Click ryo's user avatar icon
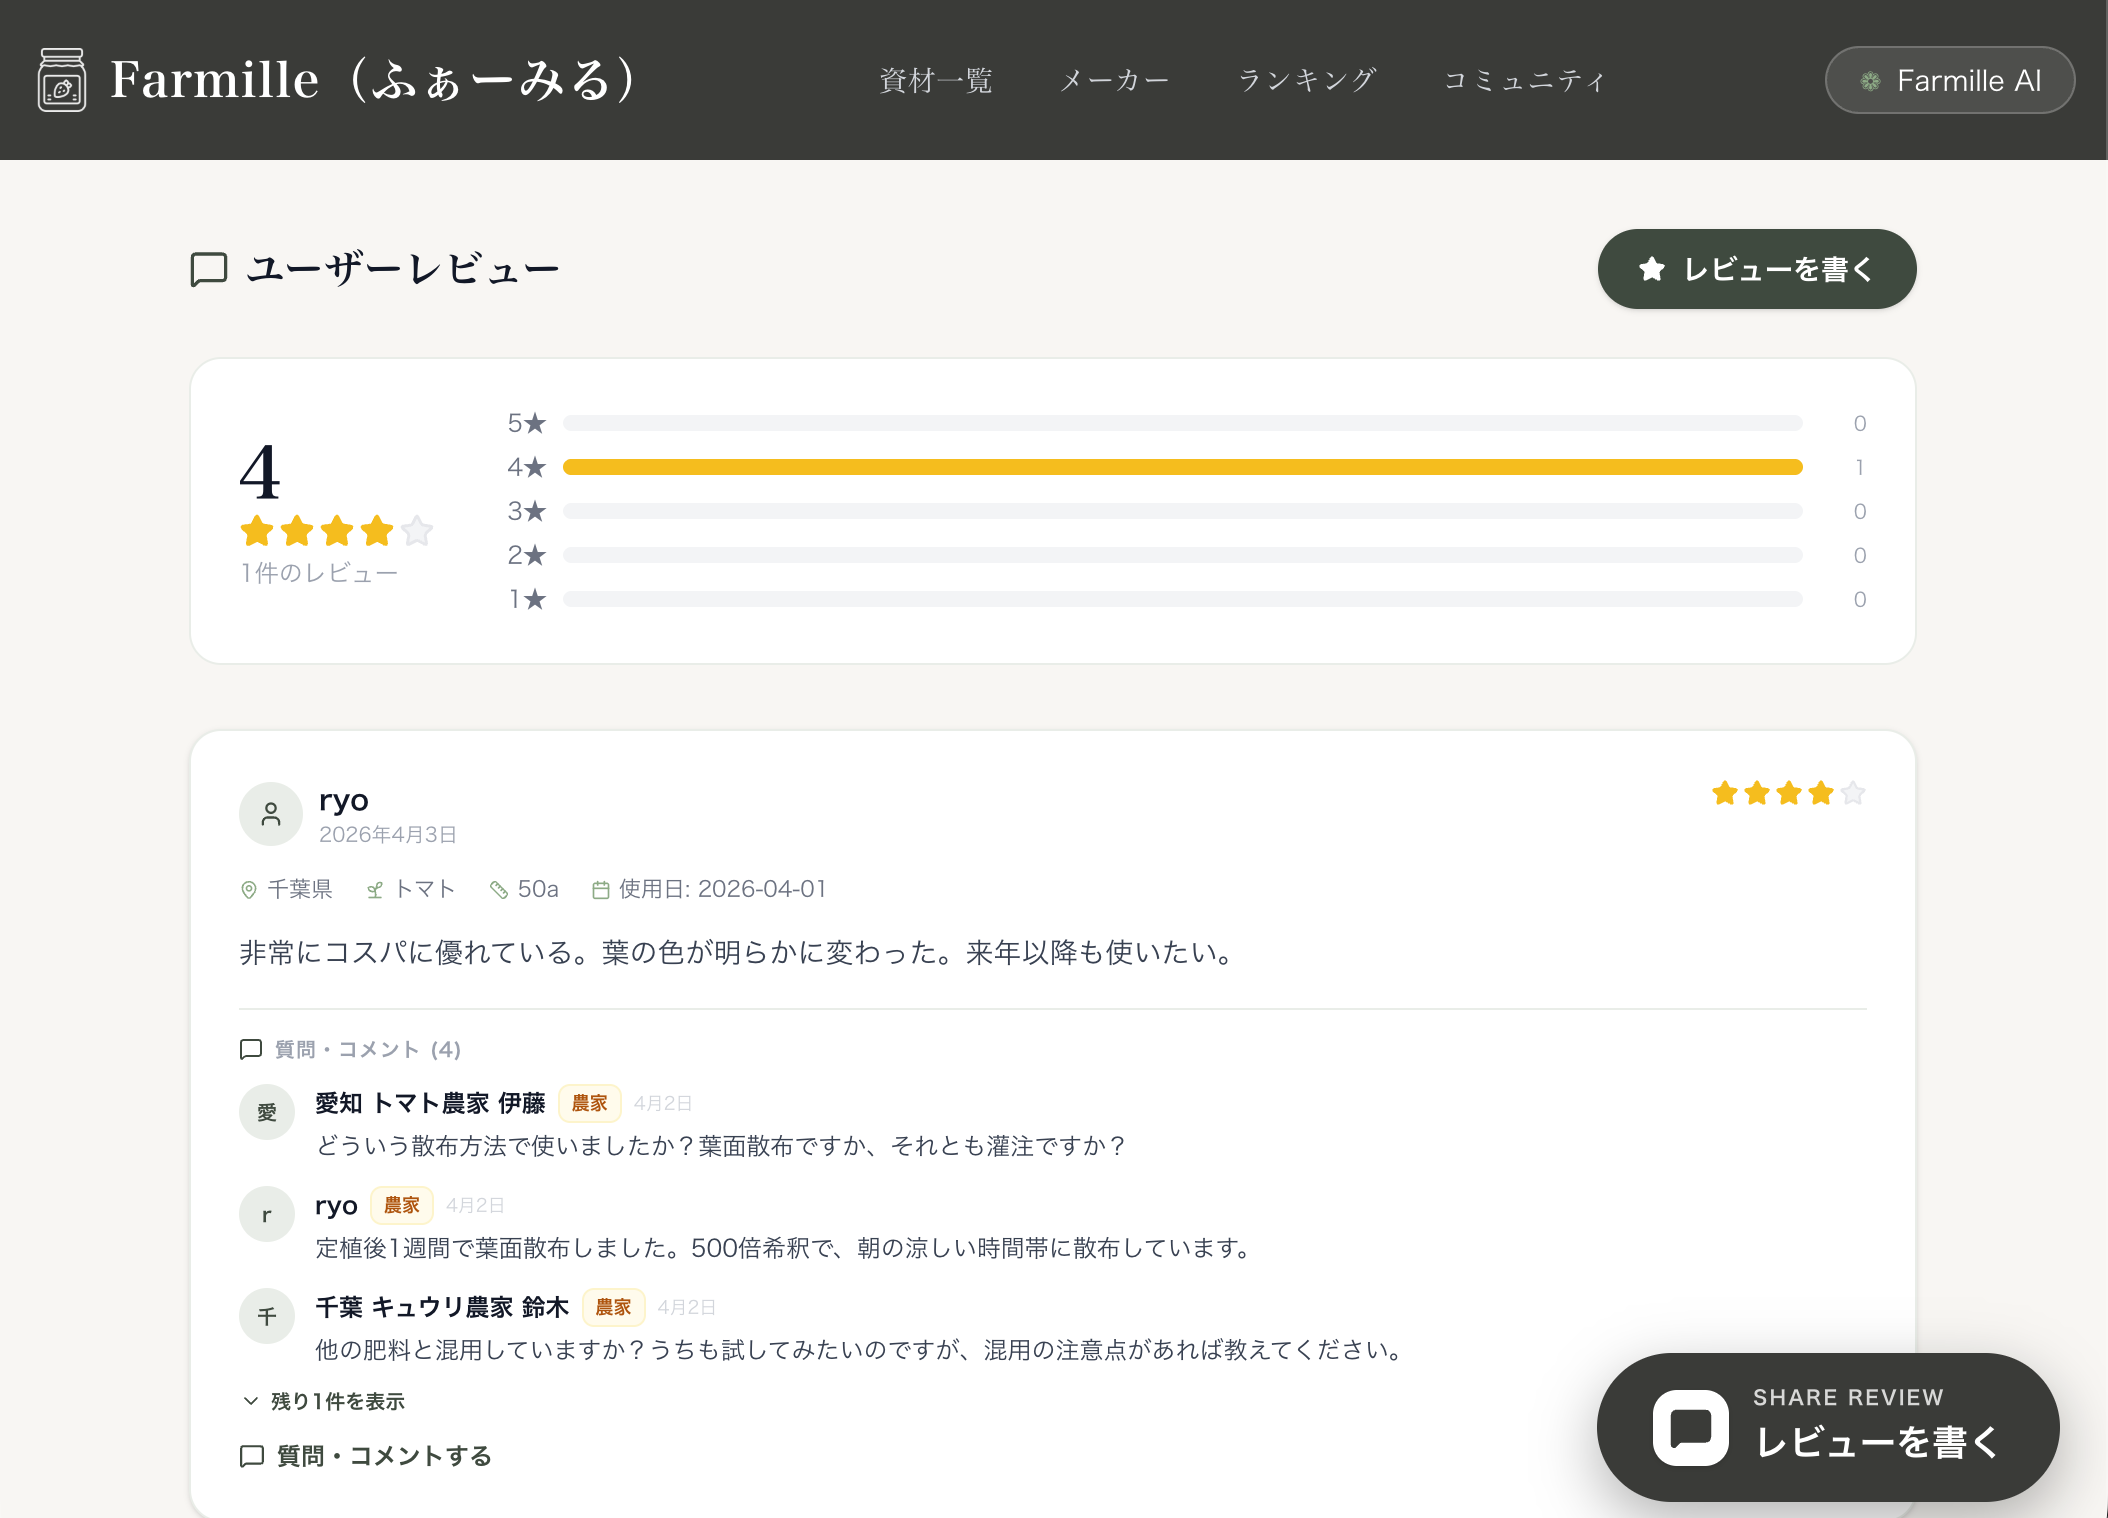Screen dimensions: 2108x1518 click(270, 814)
